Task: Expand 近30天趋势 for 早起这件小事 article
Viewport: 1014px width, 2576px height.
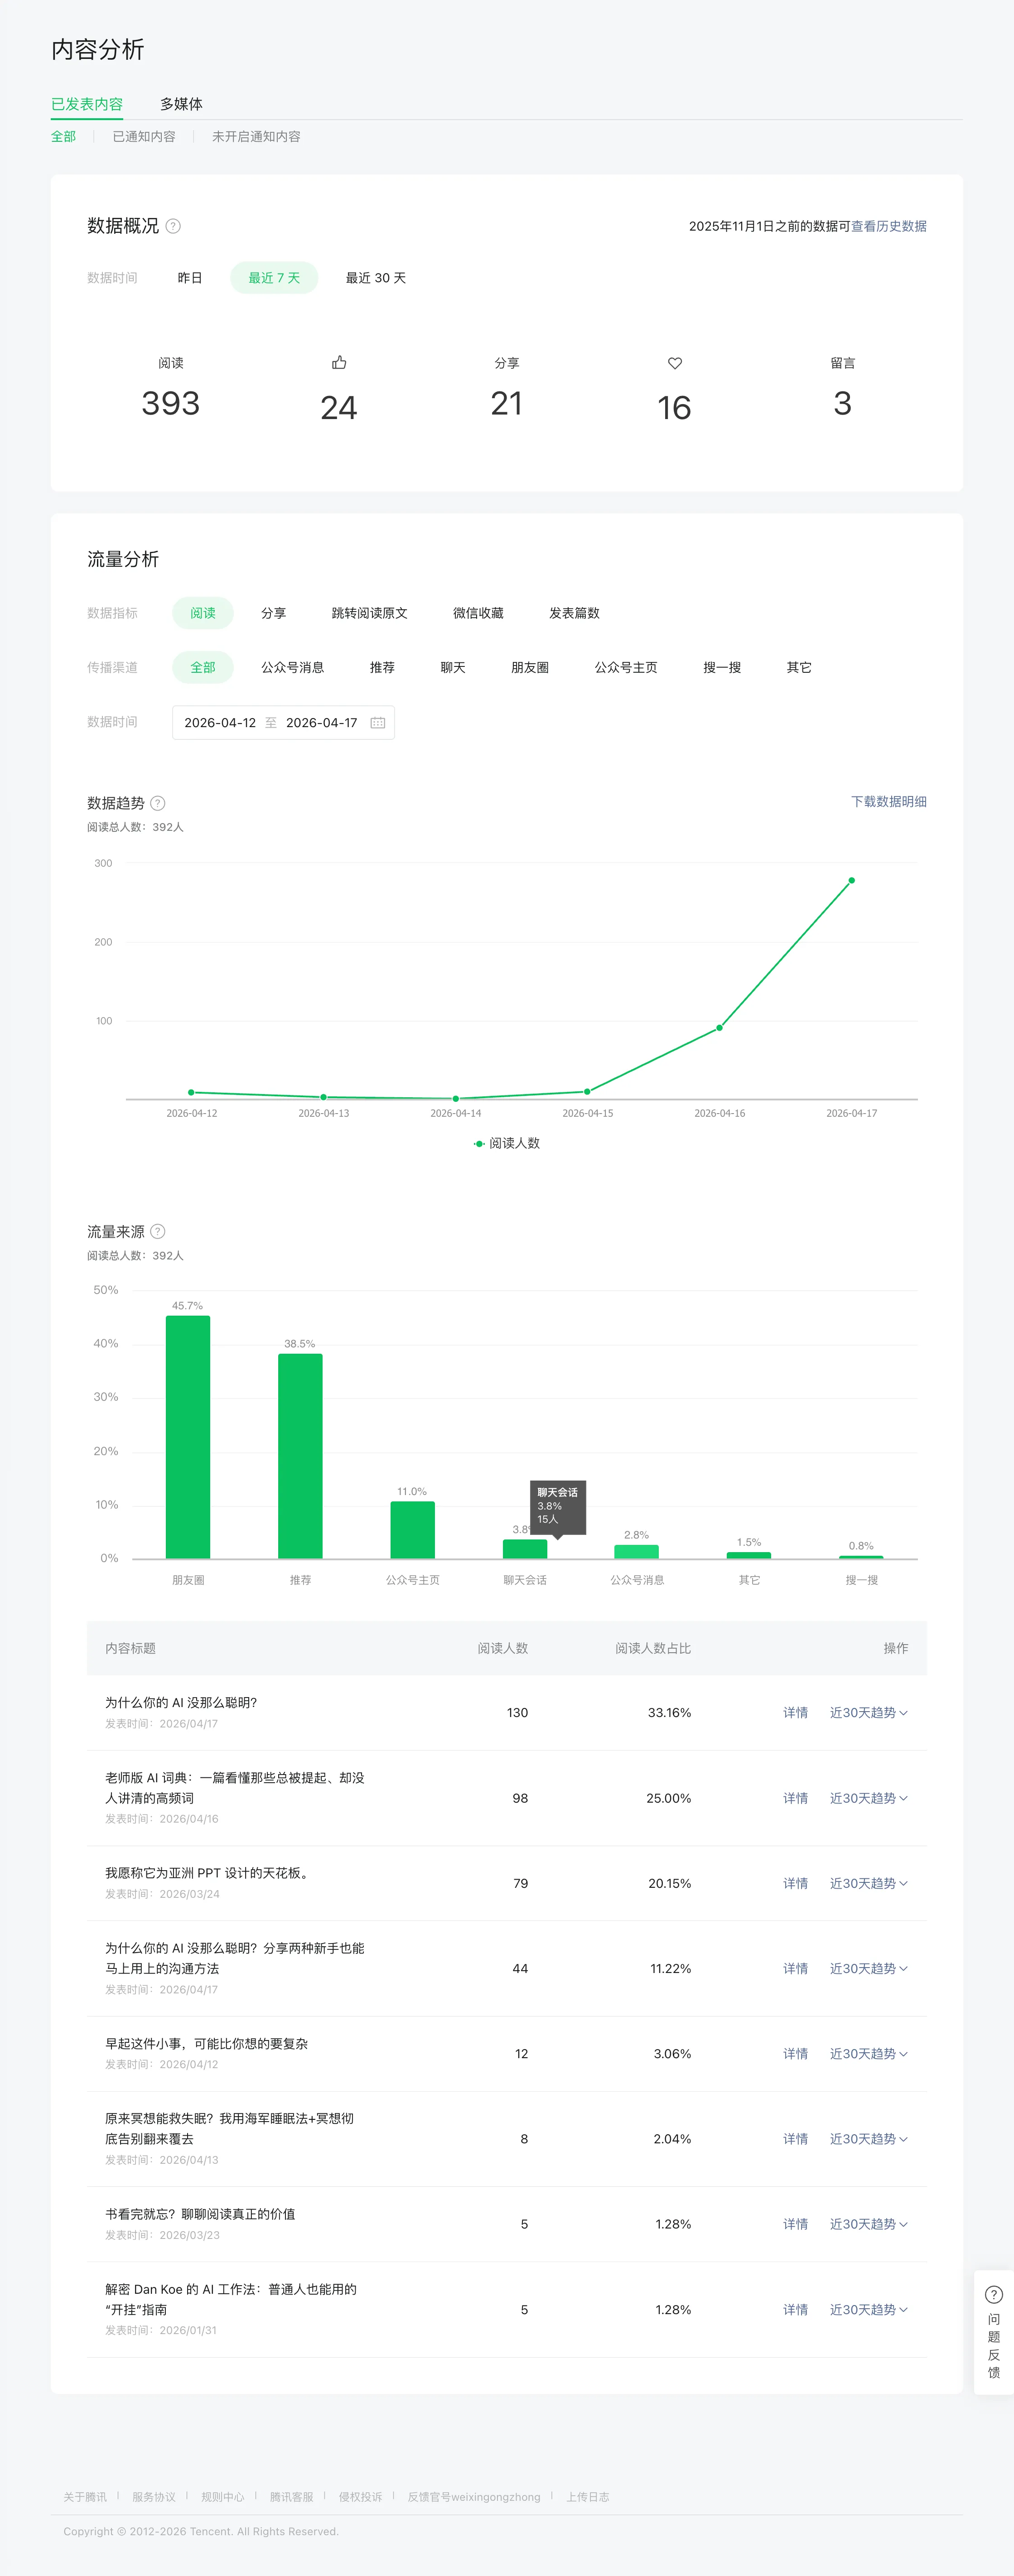Action: coord(868,2054)
